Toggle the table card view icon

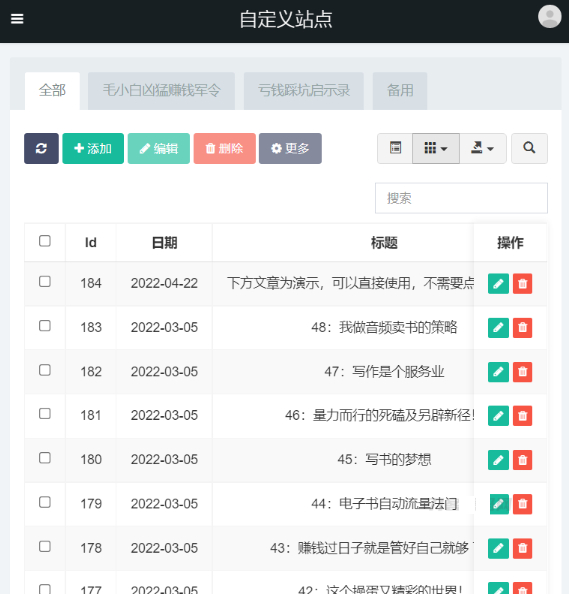pos(395,148)
